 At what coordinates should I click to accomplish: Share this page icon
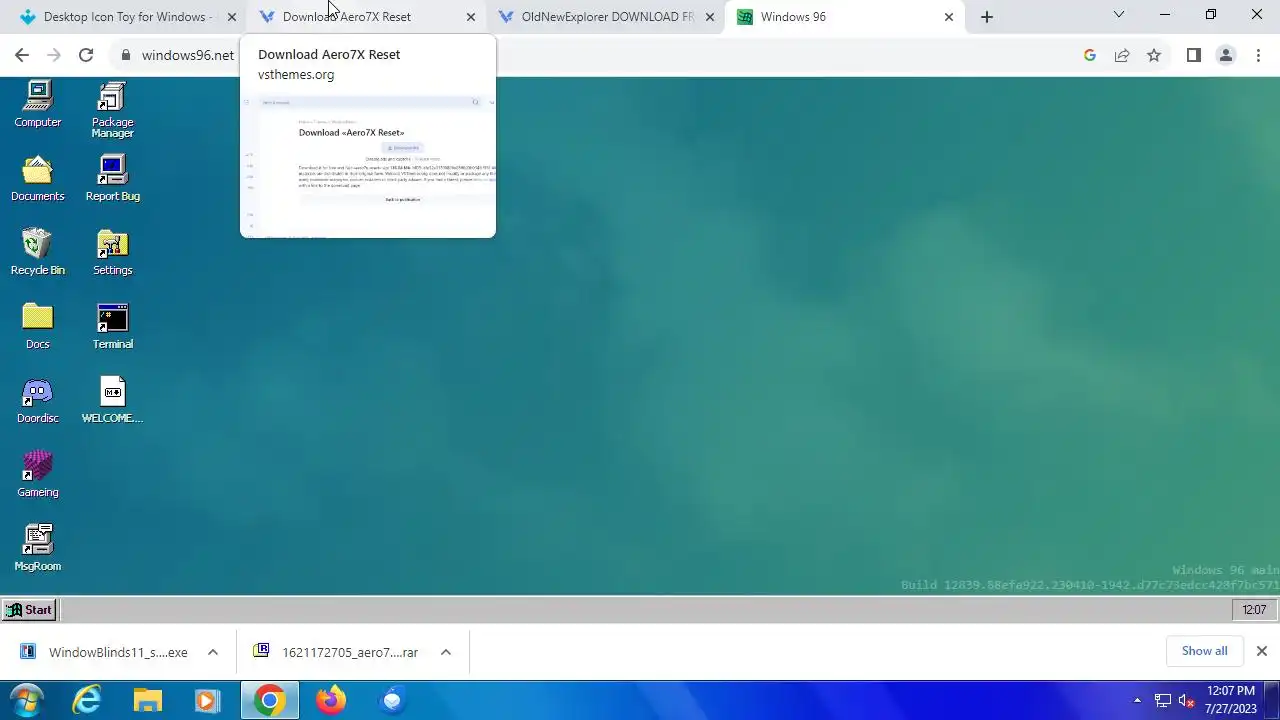coord(1122,55)
